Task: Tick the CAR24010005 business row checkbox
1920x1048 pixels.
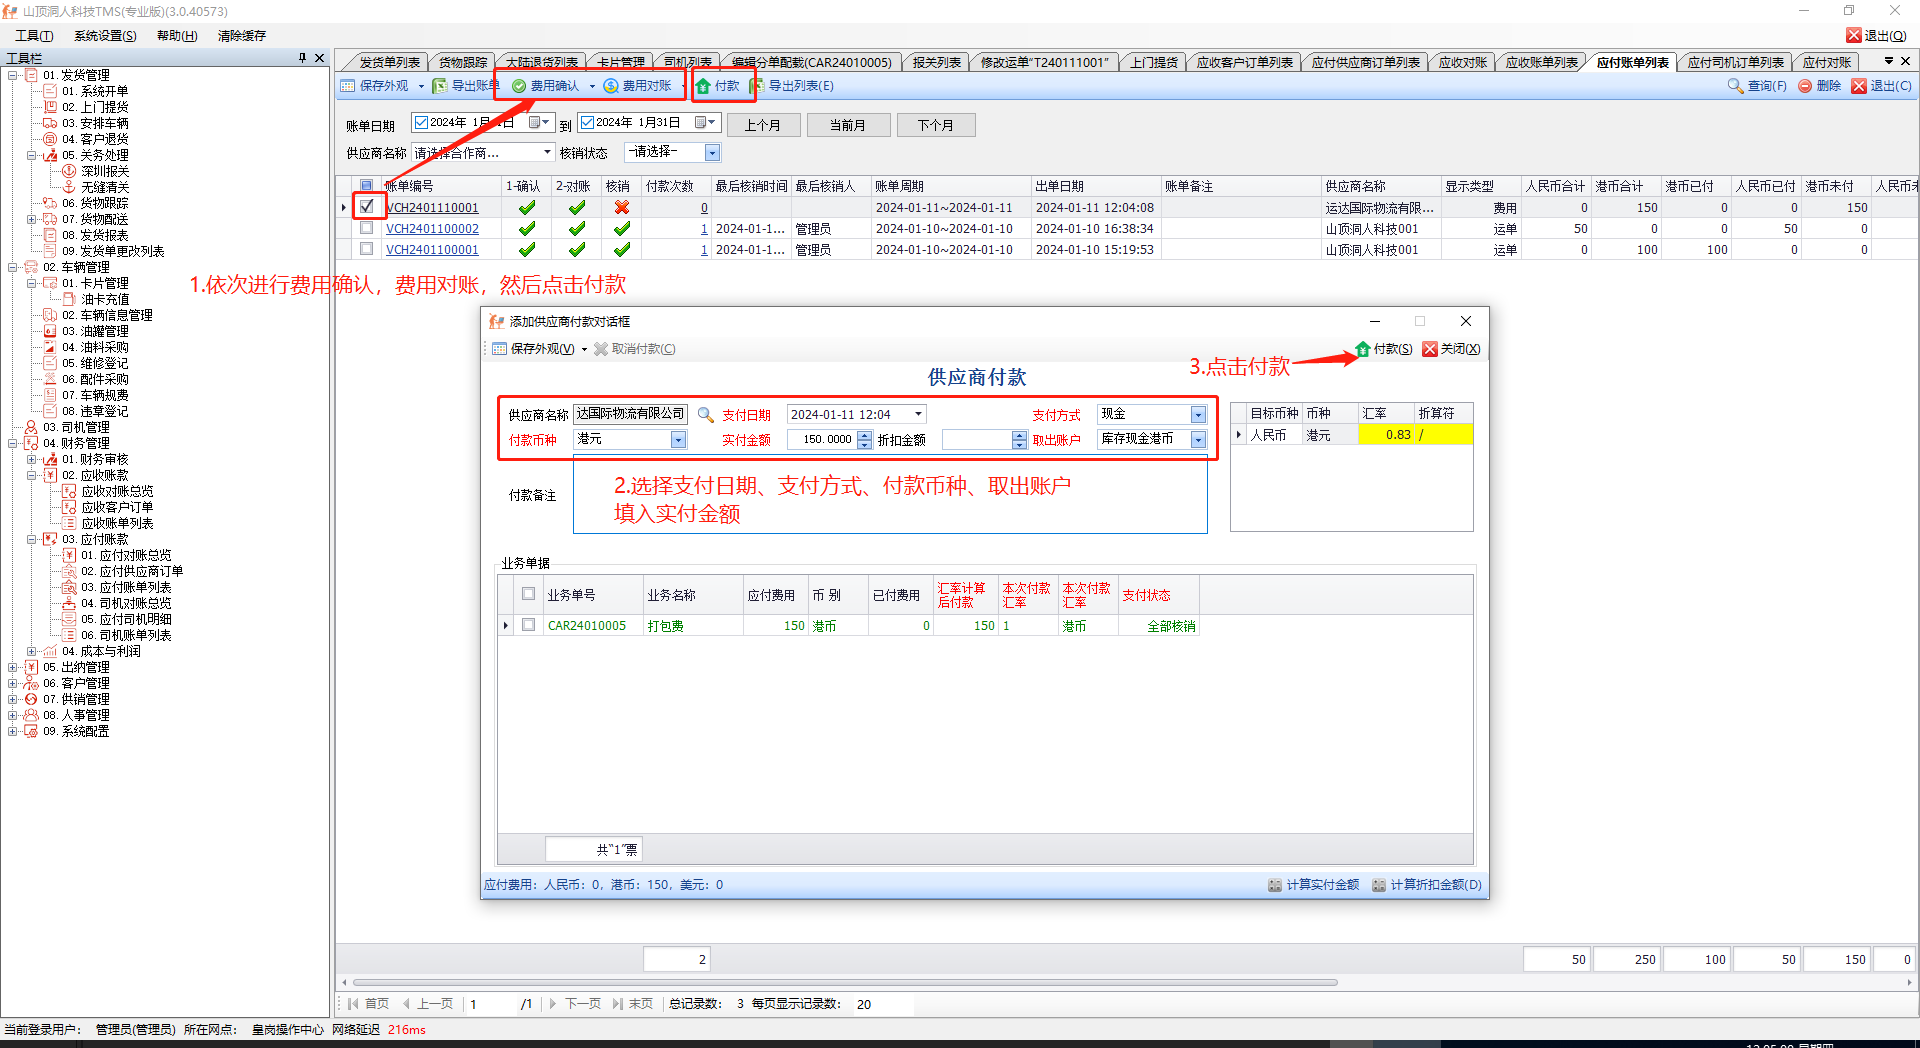Action: (528, 625)
